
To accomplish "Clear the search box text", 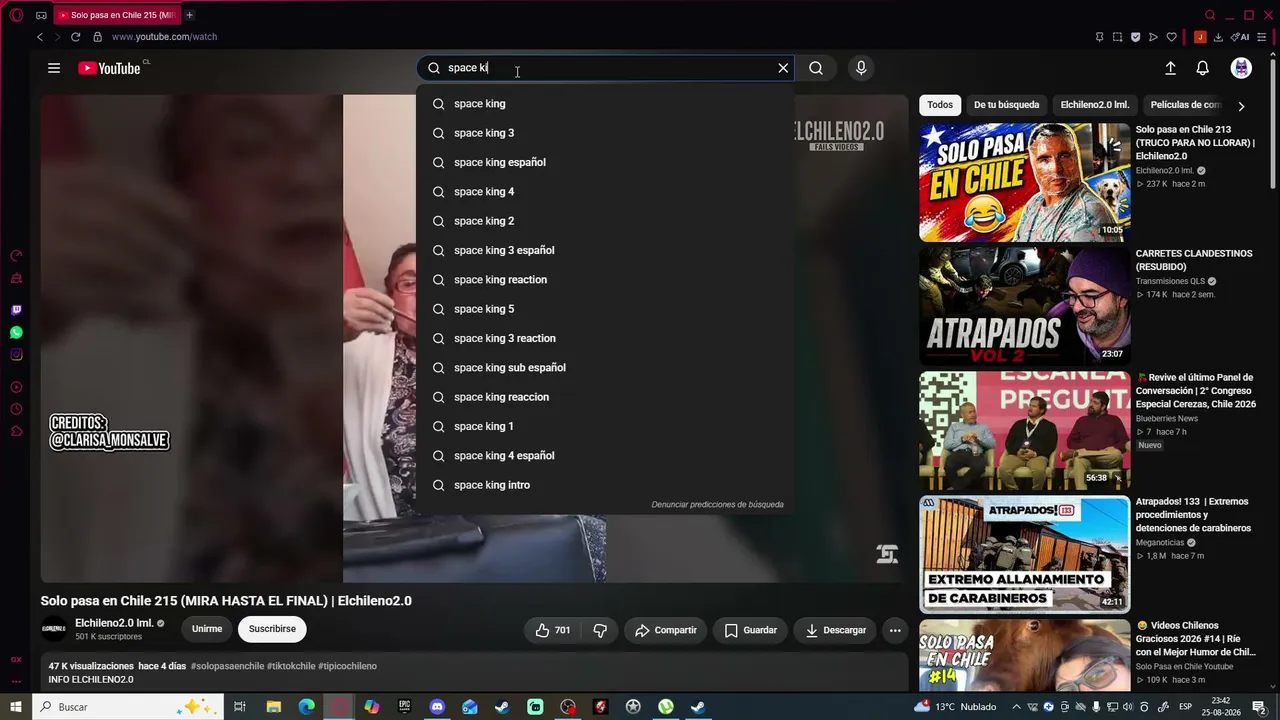I will (x=783, y=68).
